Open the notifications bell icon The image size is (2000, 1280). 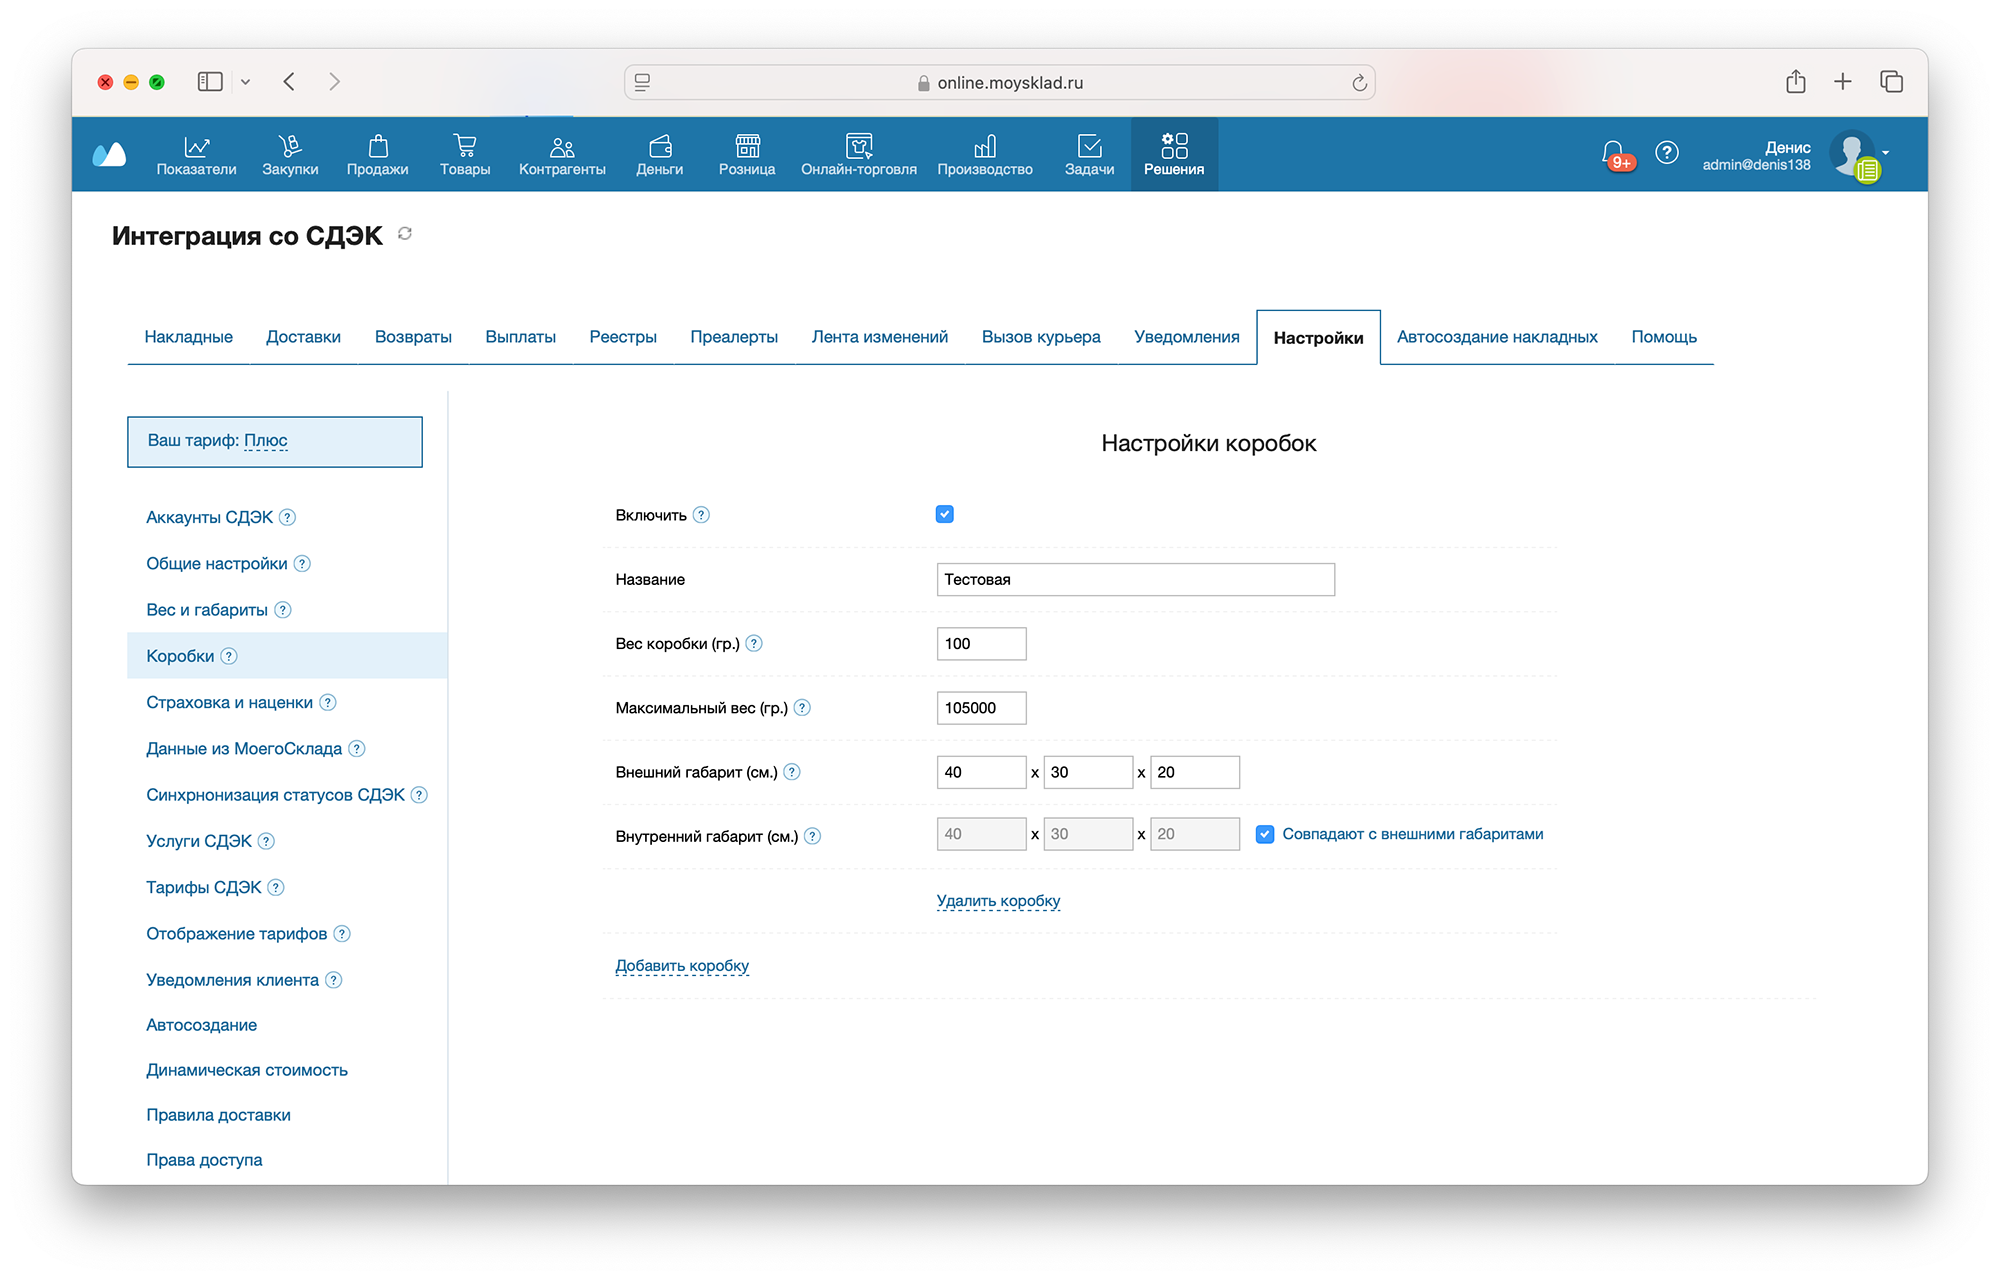click(x=1613, y=153)
